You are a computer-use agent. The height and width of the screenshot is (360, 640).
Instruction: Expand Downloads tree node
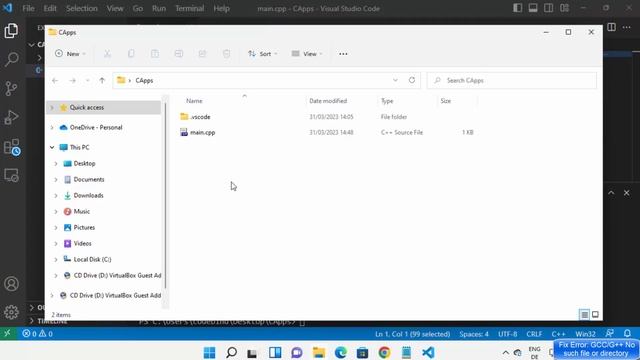(x=56, y=196)
